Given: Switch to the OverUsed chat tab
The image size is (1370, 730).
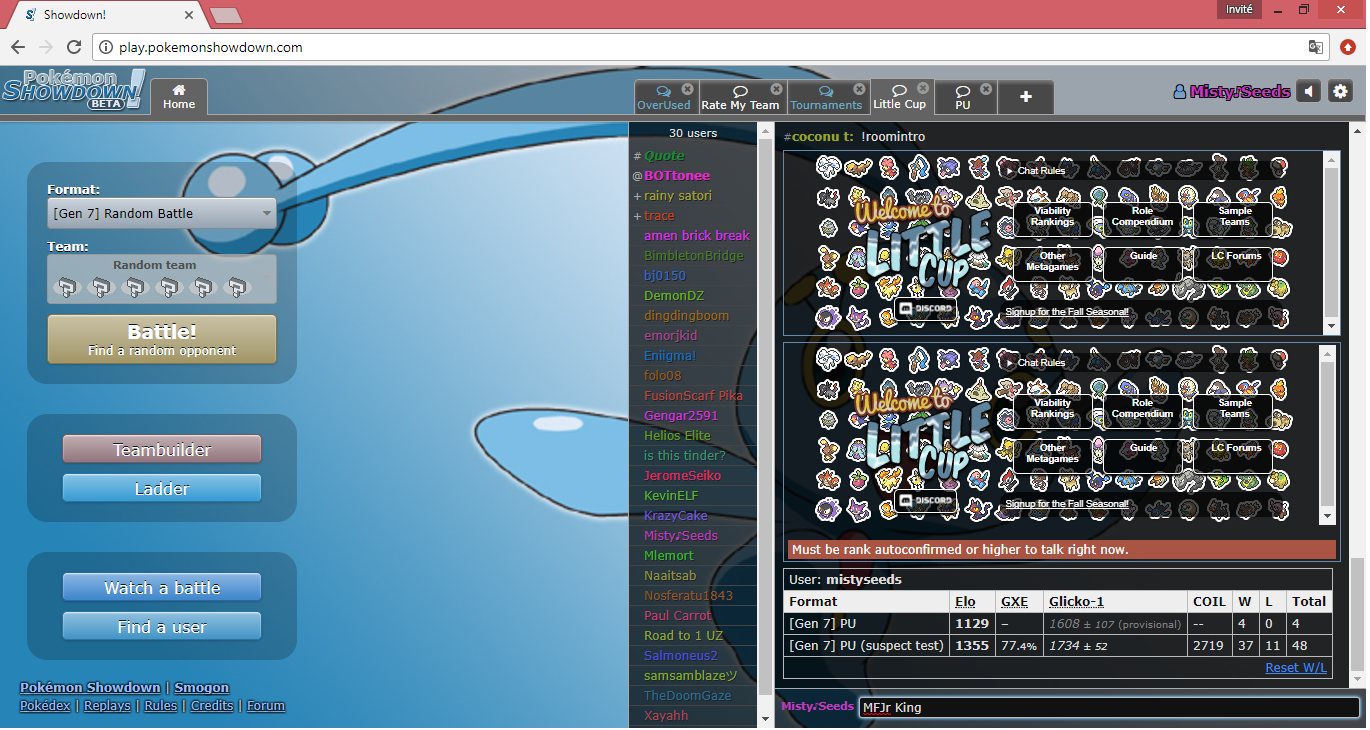Looking at the screenshot, I should [664, 98].
